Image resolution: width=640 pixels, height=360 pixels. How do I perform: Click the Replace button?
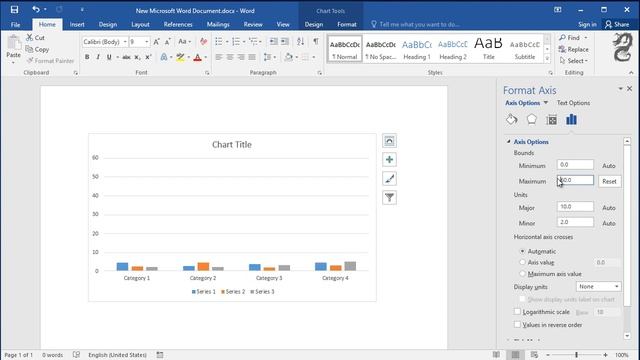[574, 49]
